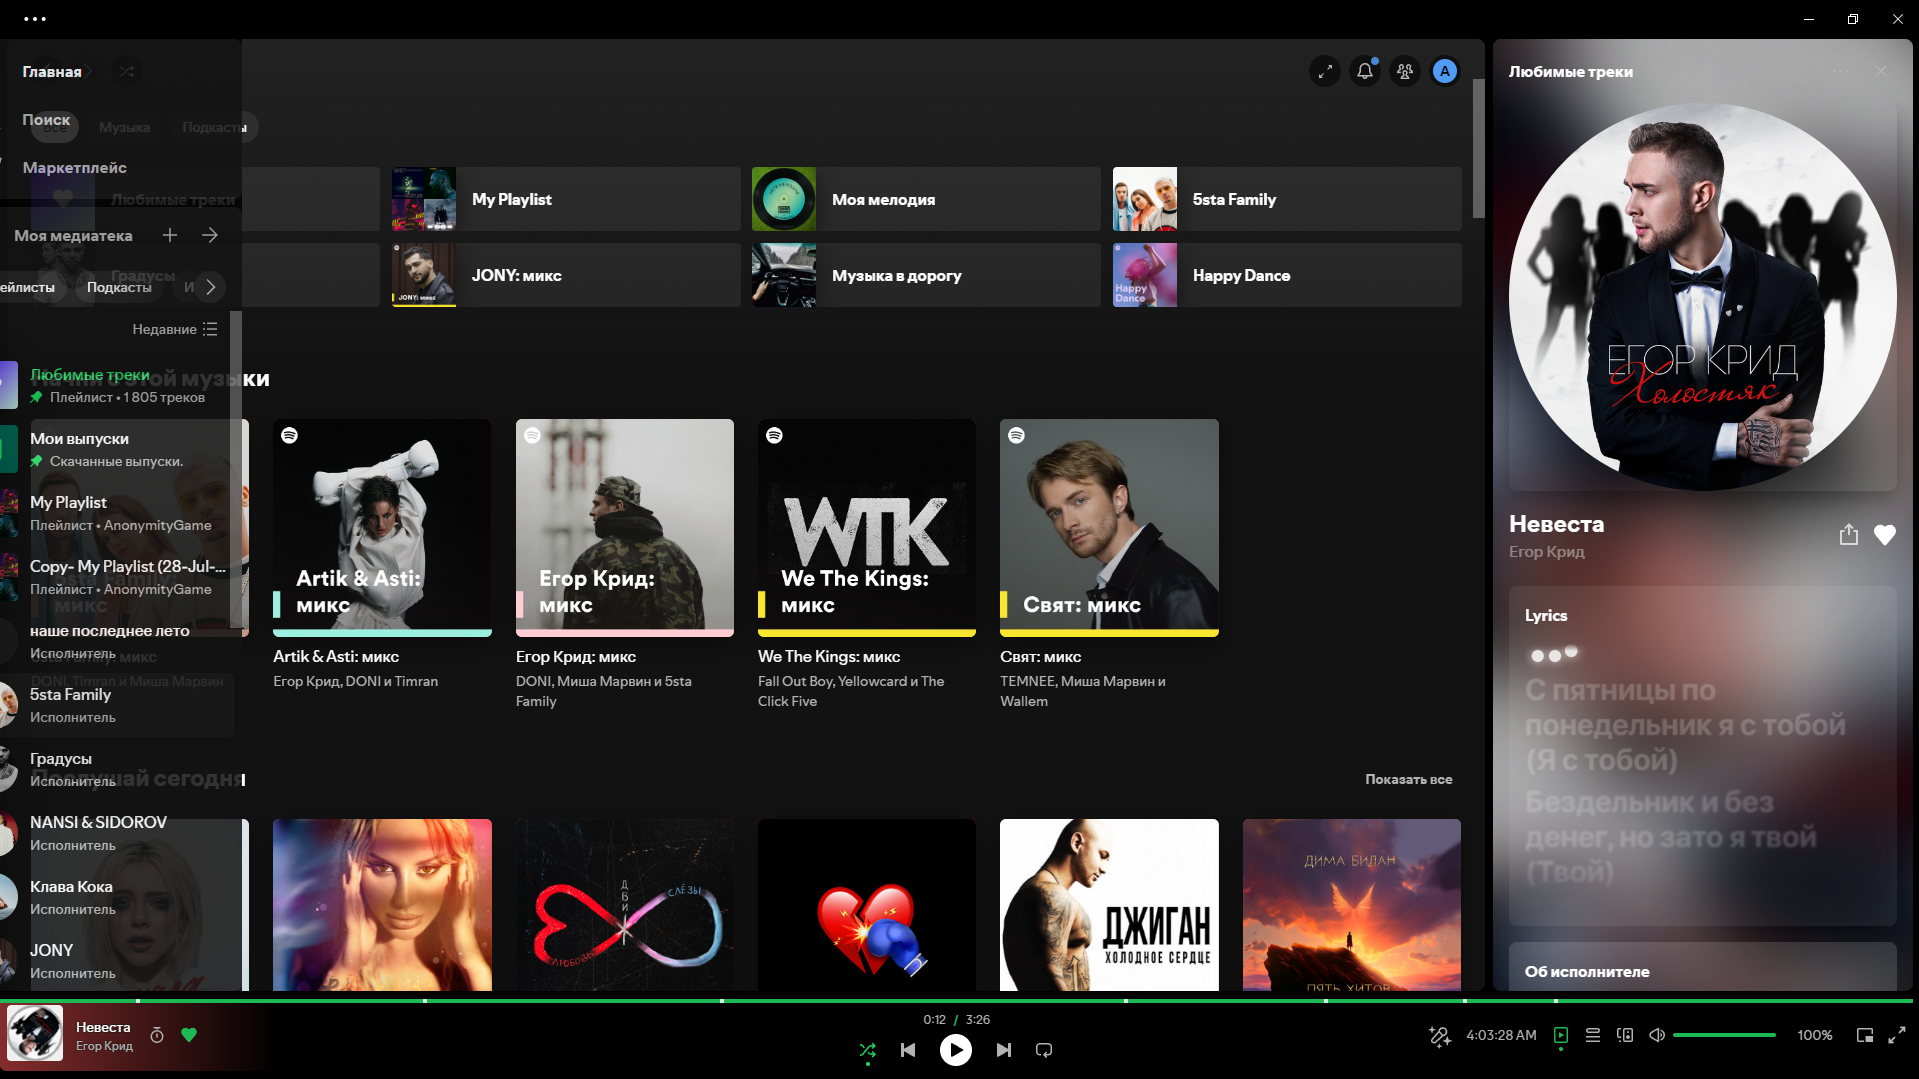The height and width of the screenshot is (1079, 1919).
Task: Open the notifications bell
Action: tap(1365, 71)
